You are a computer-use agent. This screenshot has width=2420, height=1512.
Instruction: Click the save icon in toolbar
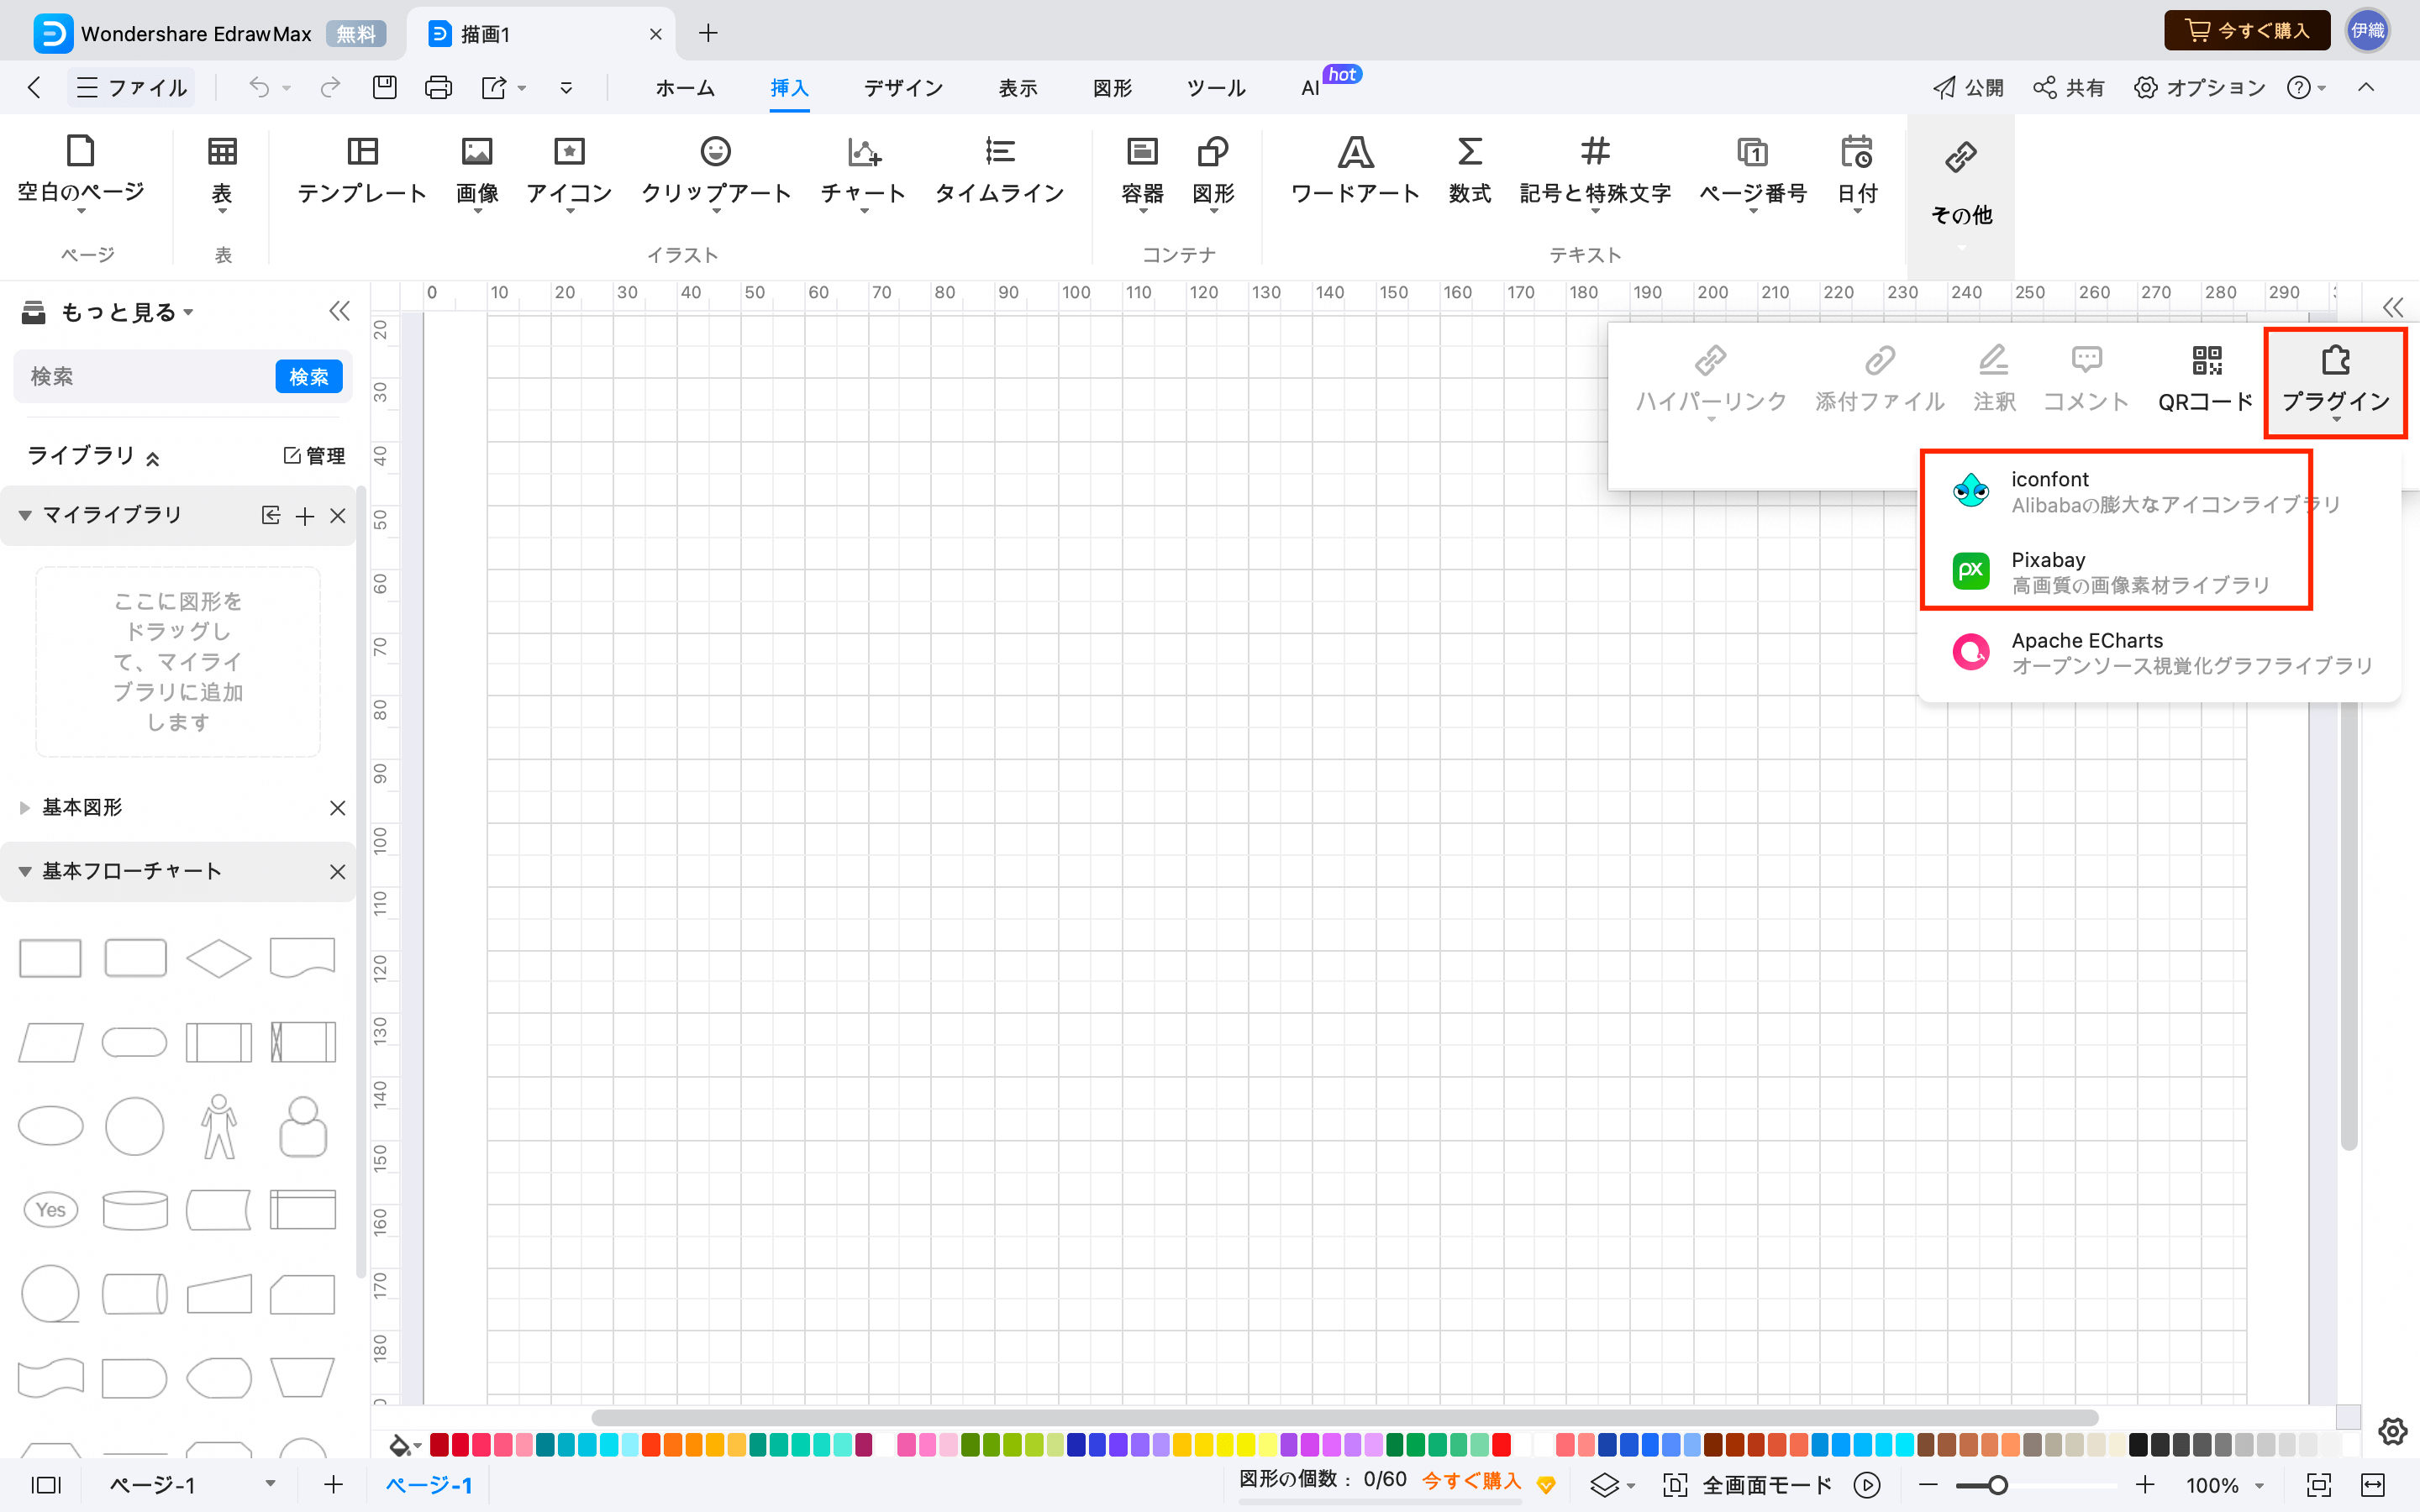[384, 88]
